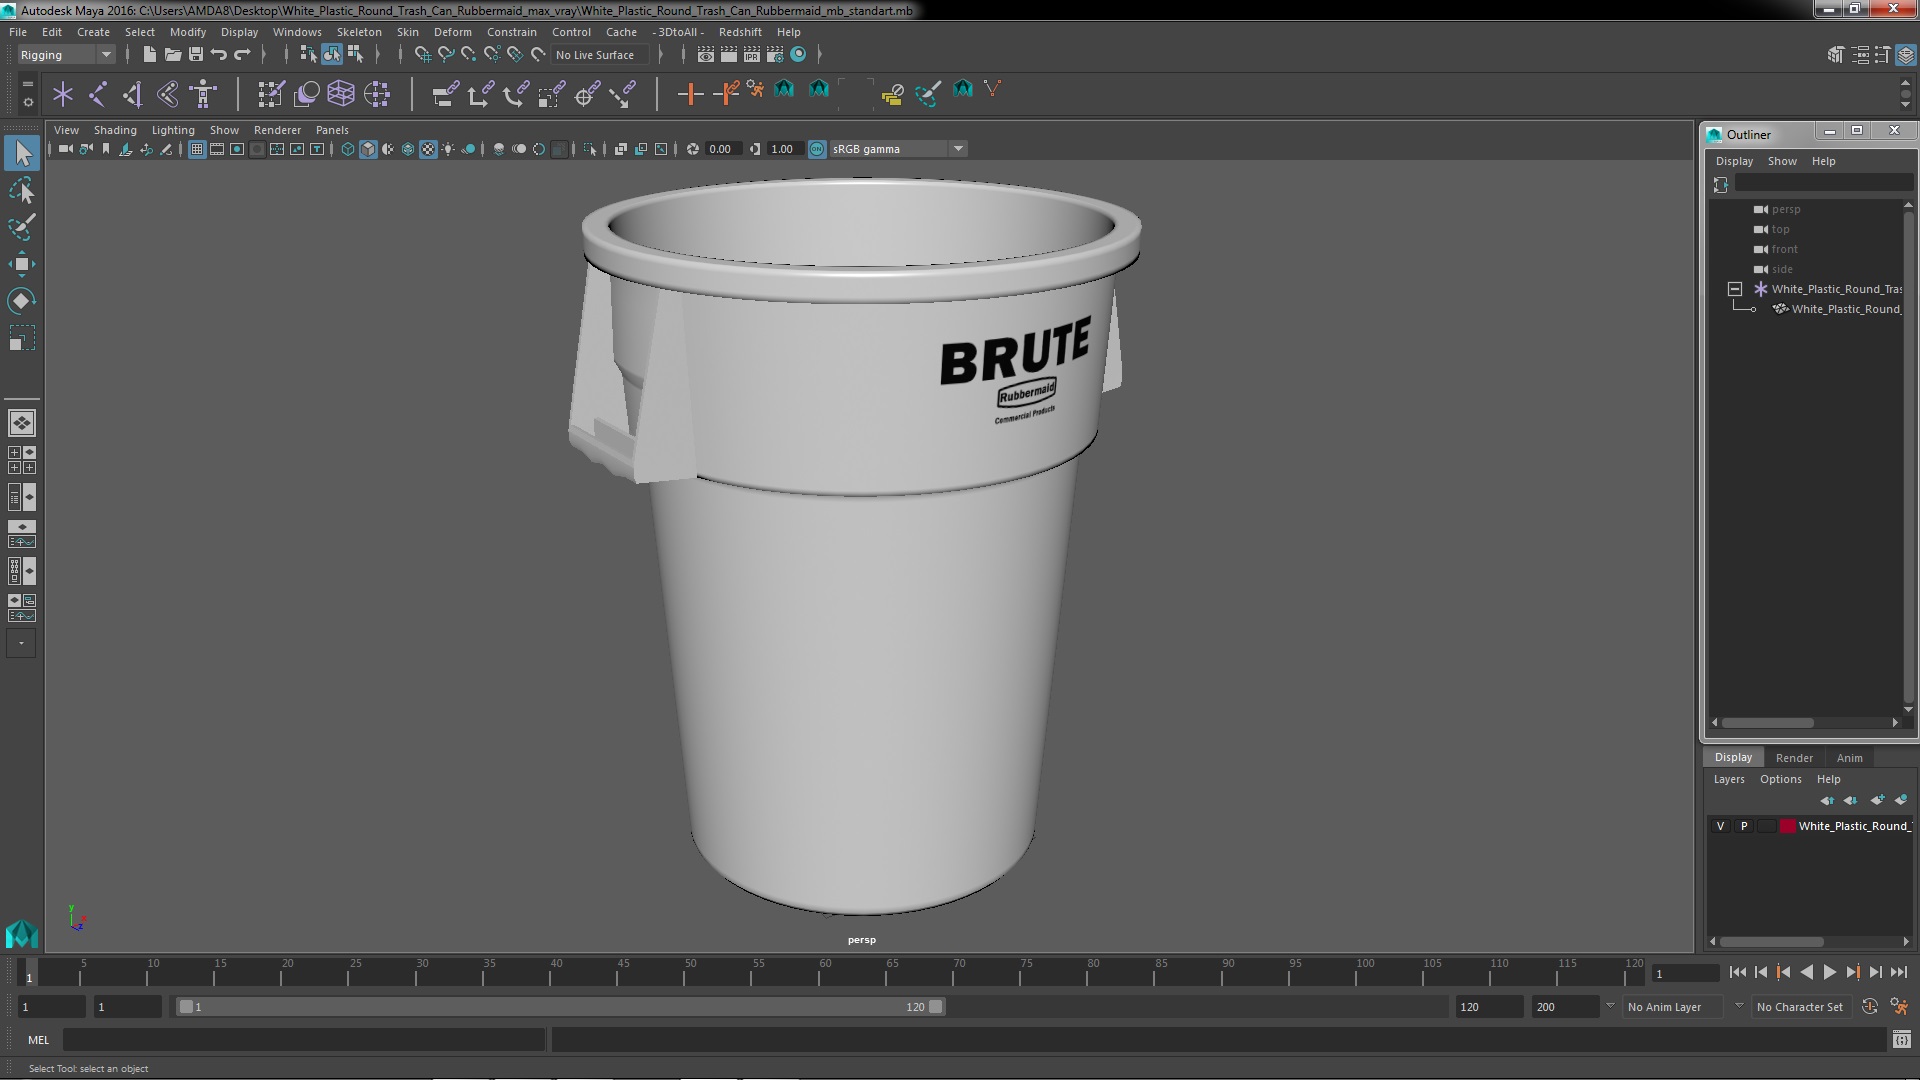
Task: Click the time range slider bar
Action: 560,1007
